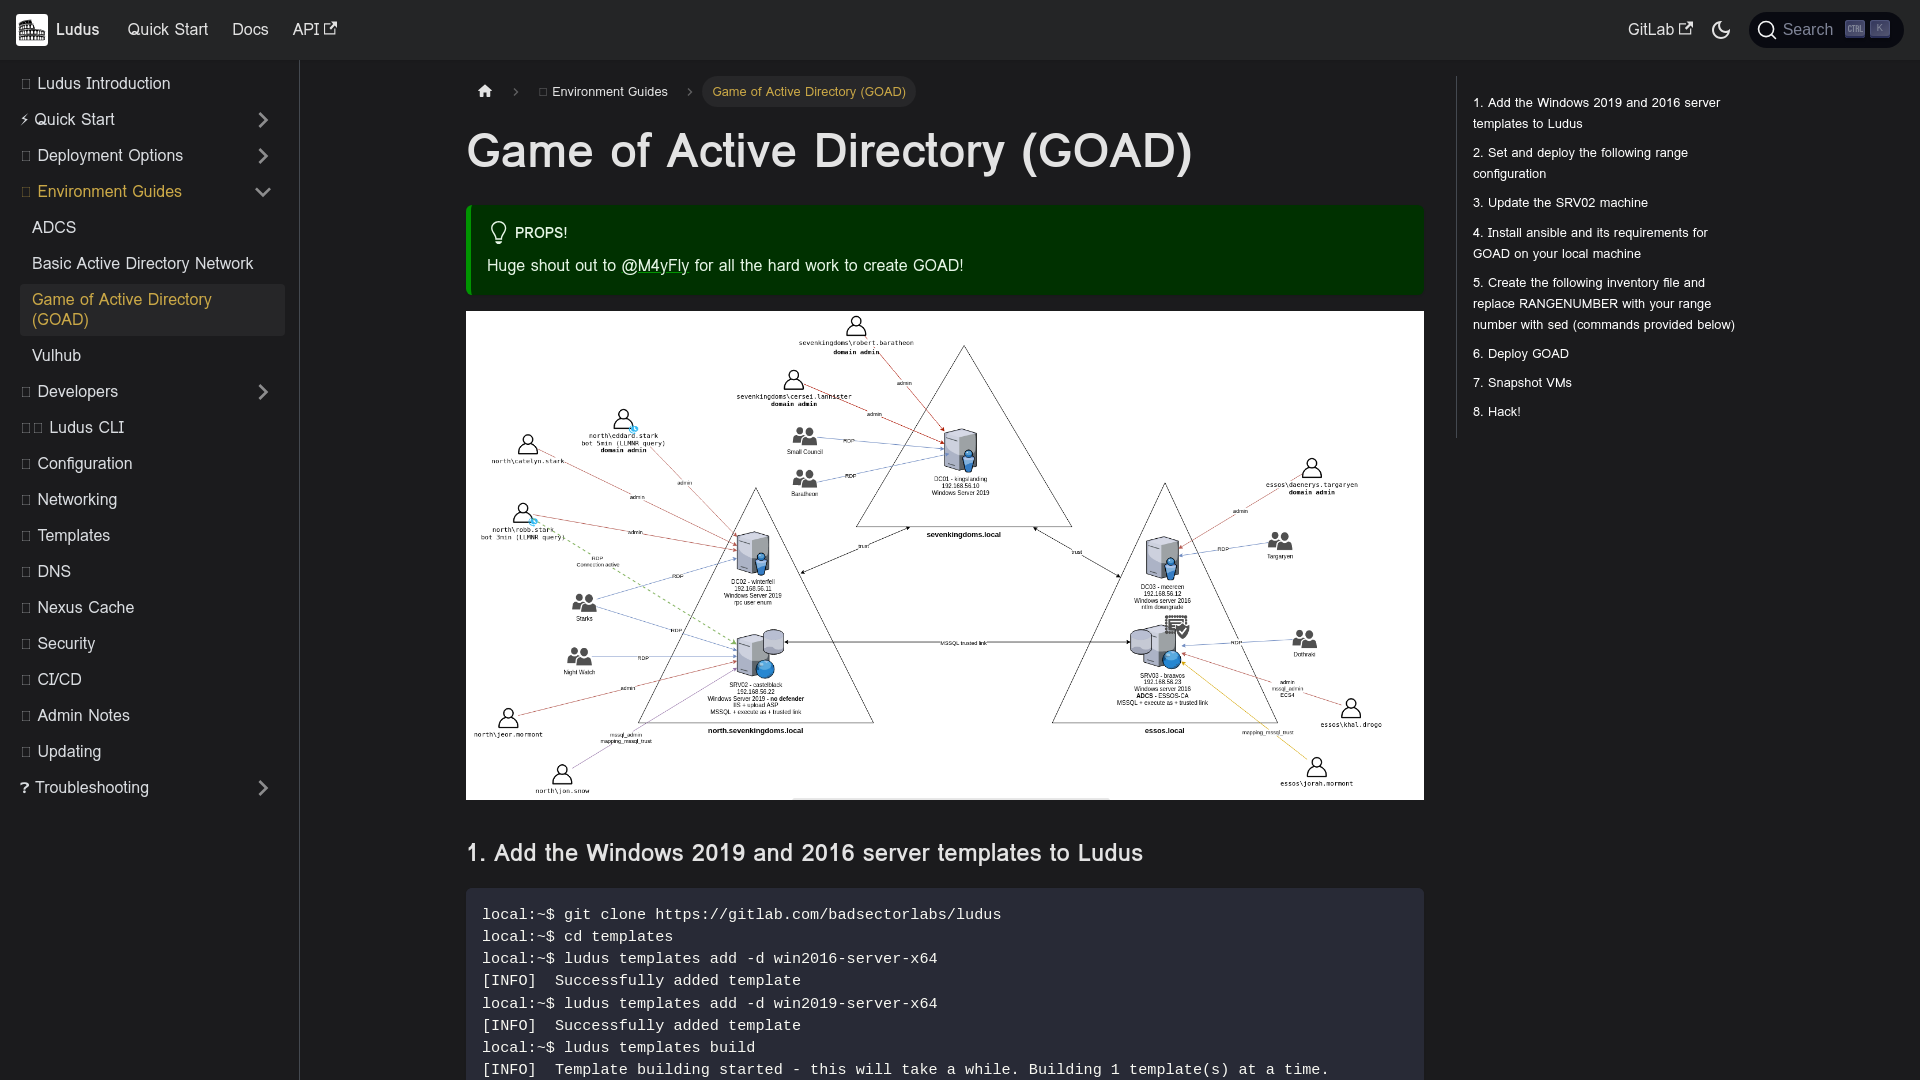The width and height of the screenshot is (1920, 1080).
Task: Open Ludus CLI sidebar page
Action: point(152,428)
